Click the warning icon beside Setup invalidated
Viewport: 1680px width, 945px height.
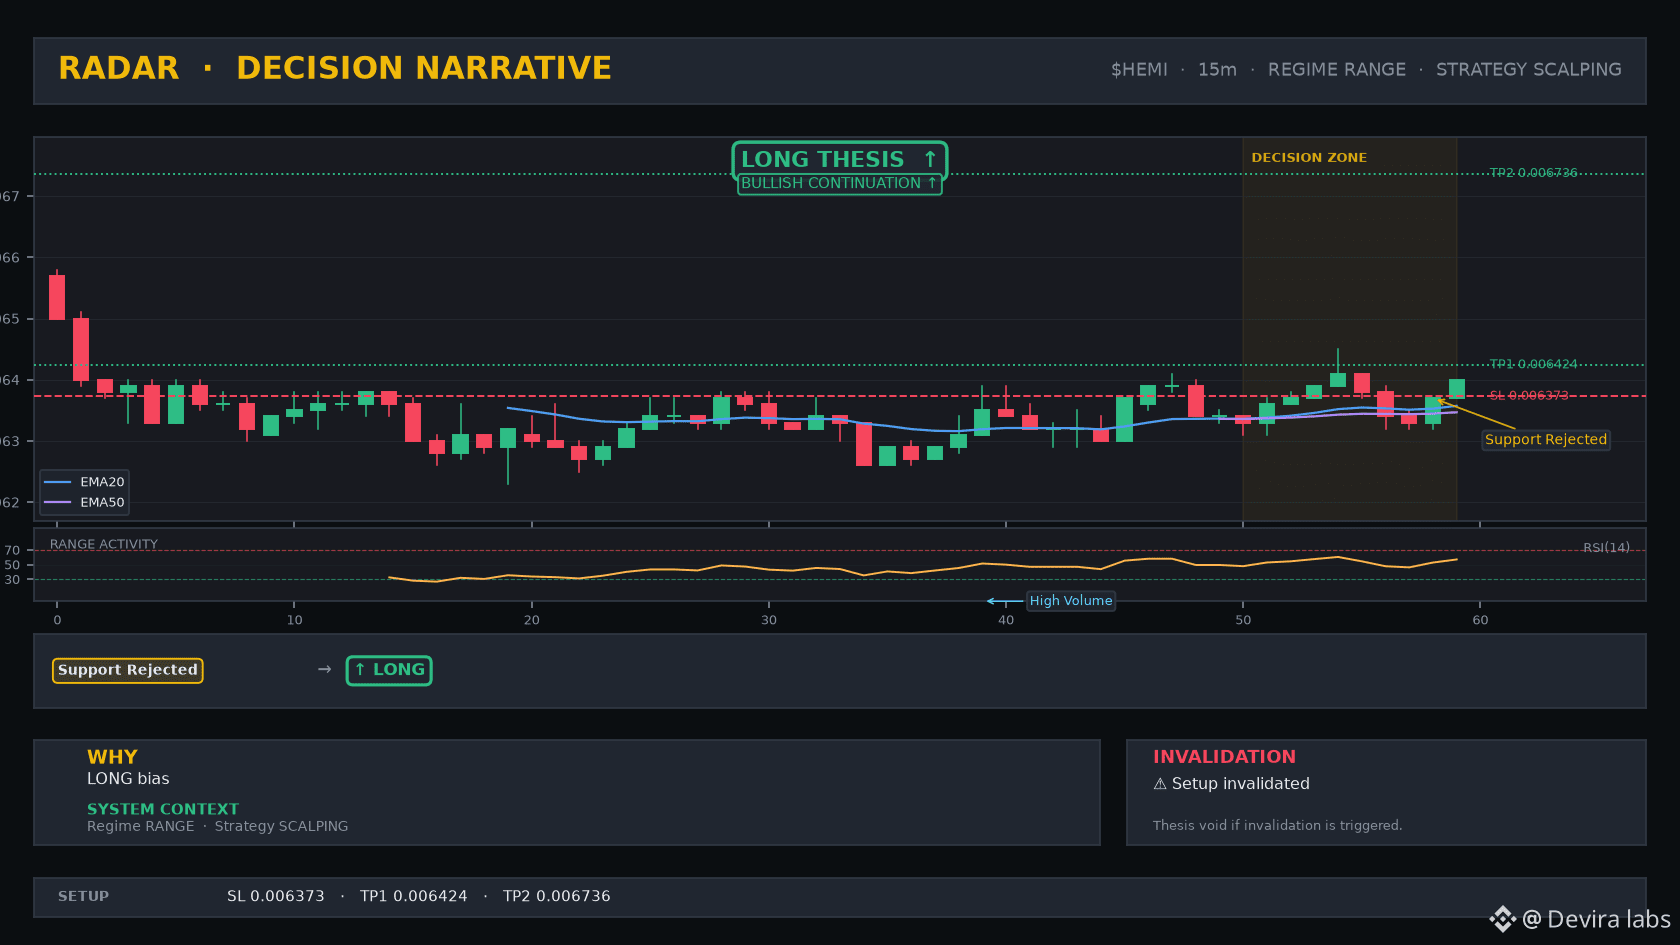click(x=1160, y=784)
